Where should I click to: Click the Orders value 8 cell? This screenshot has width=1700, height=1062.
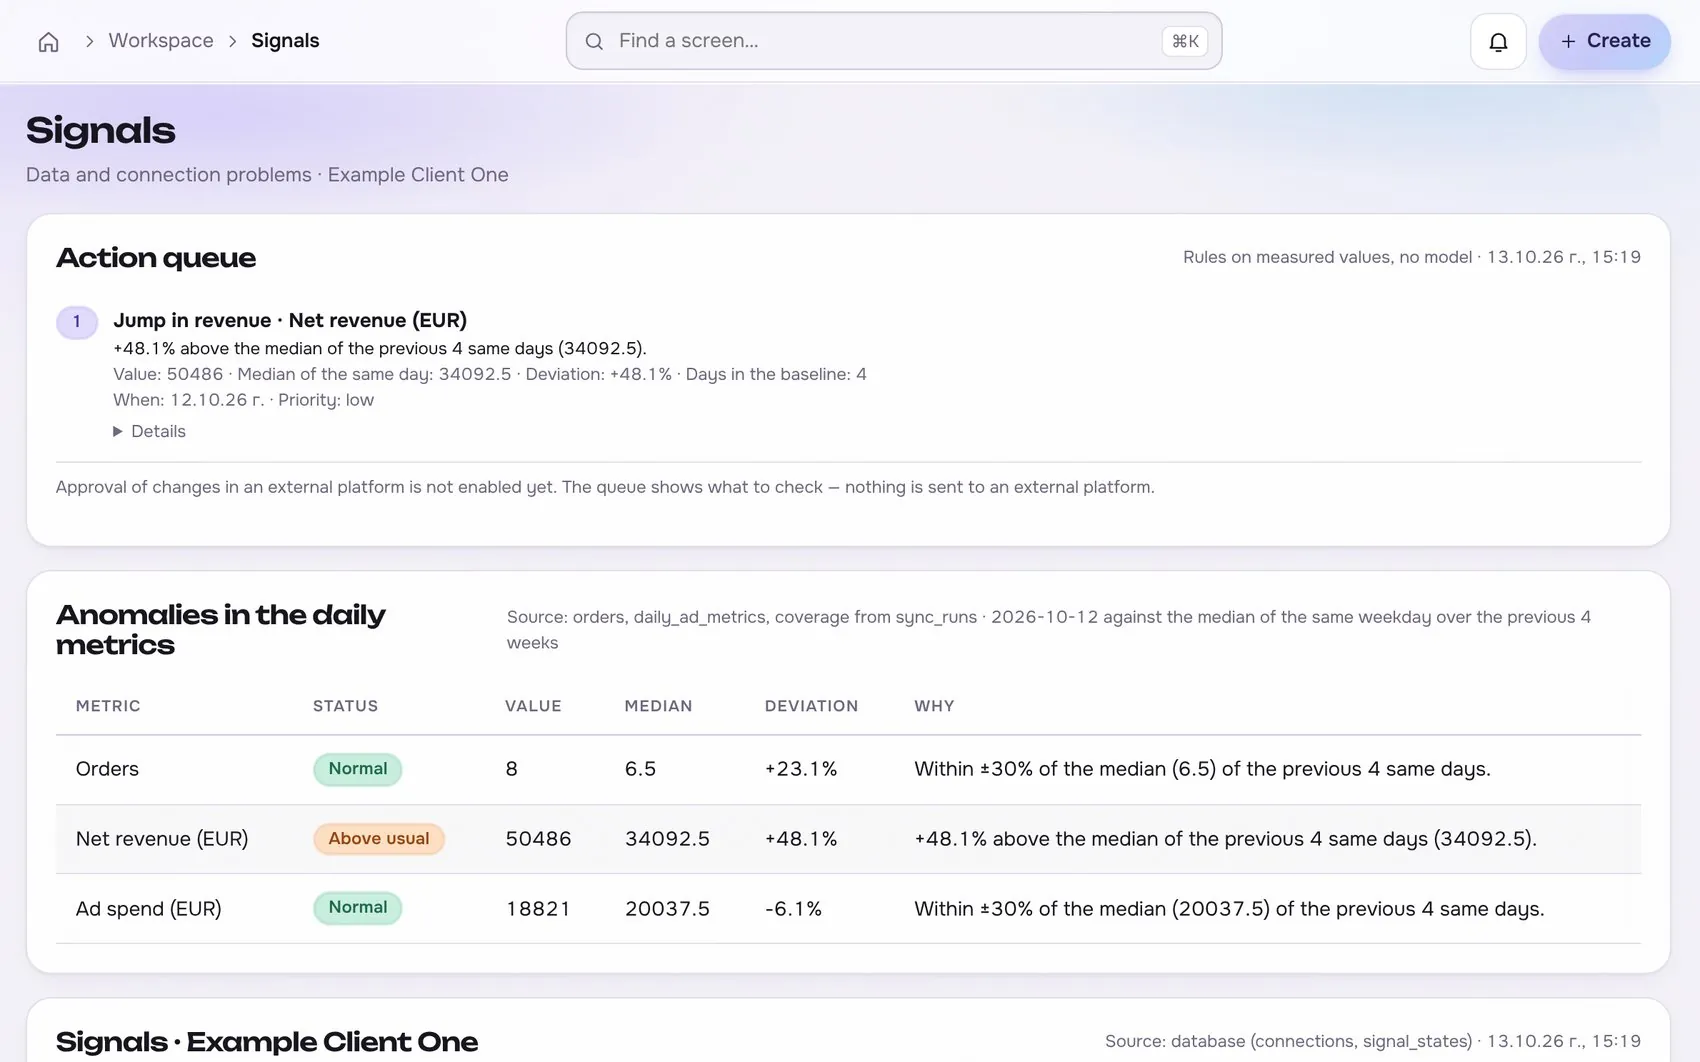[511, 769]
